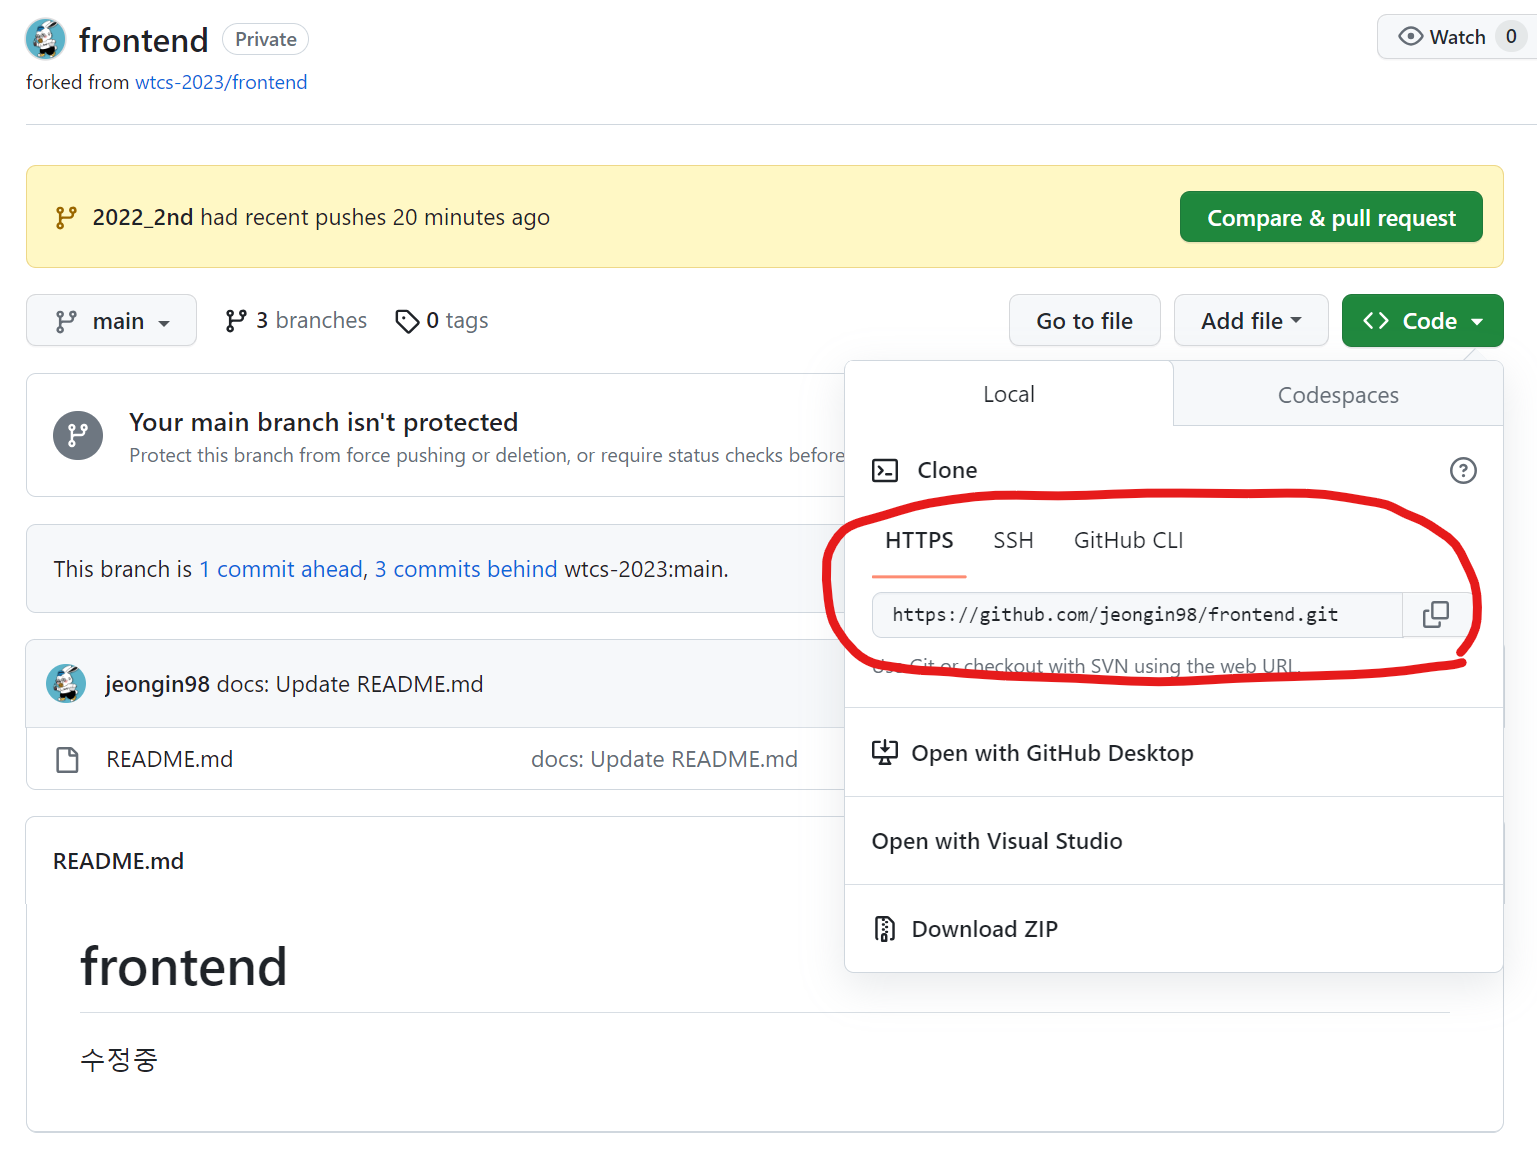
Task: Click the file icon beside README.md row
Action: point(67,759)
